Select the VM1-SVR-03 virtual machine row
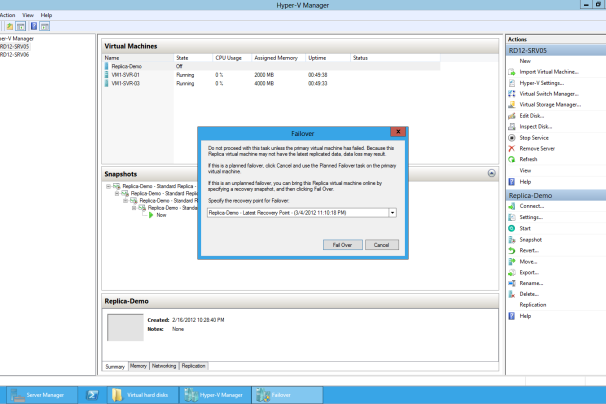 [x=272, y=84]
